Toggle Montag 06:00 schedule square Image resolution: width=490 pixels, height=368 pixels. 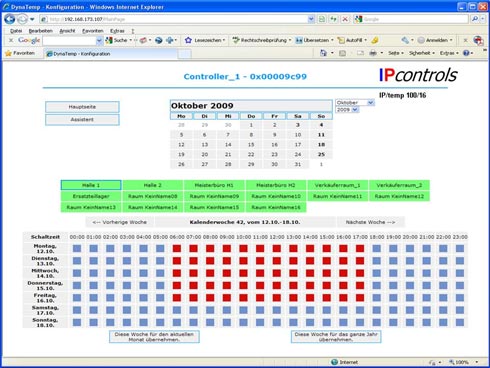(x=177, y=249)
